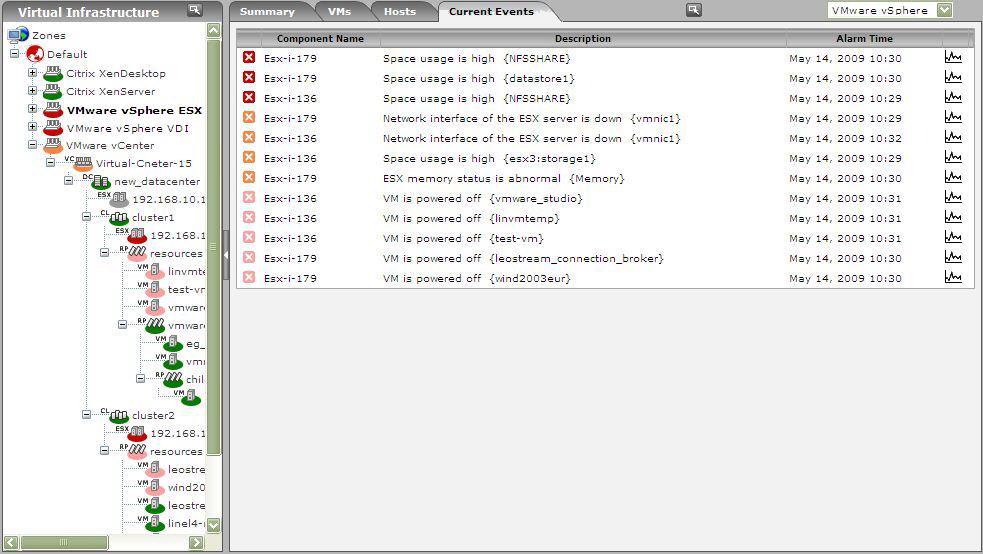Click the horizontal scroll right arrow
This screenshot has height=554, width=983.
(196, 542)
